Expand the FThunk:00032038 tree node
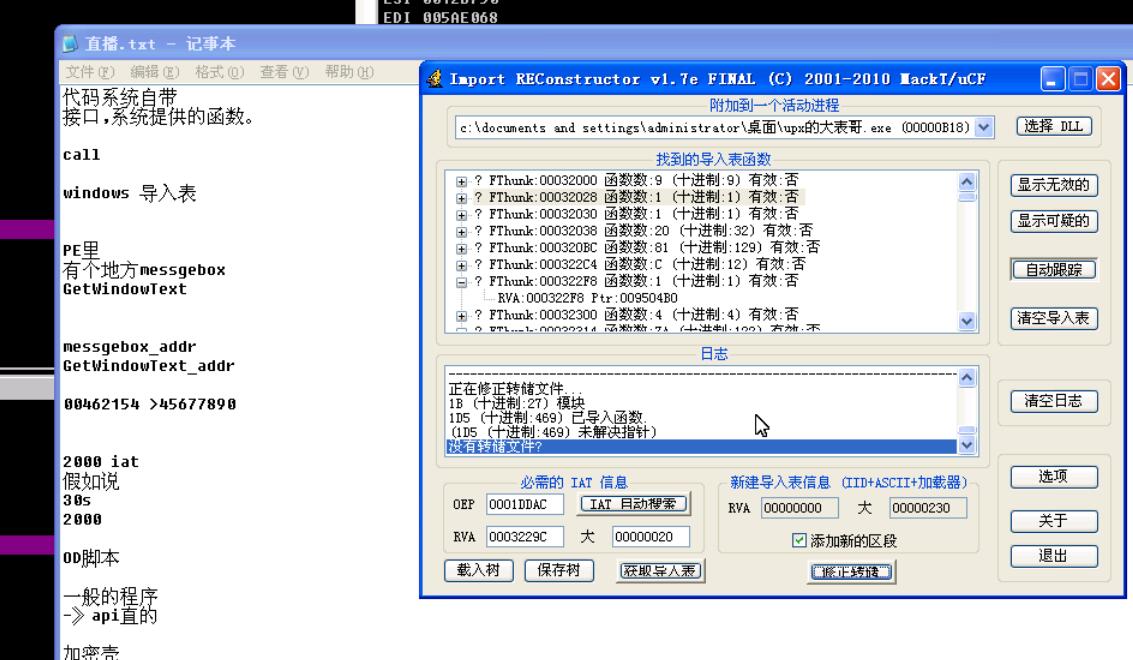 (x=461, y=232)
